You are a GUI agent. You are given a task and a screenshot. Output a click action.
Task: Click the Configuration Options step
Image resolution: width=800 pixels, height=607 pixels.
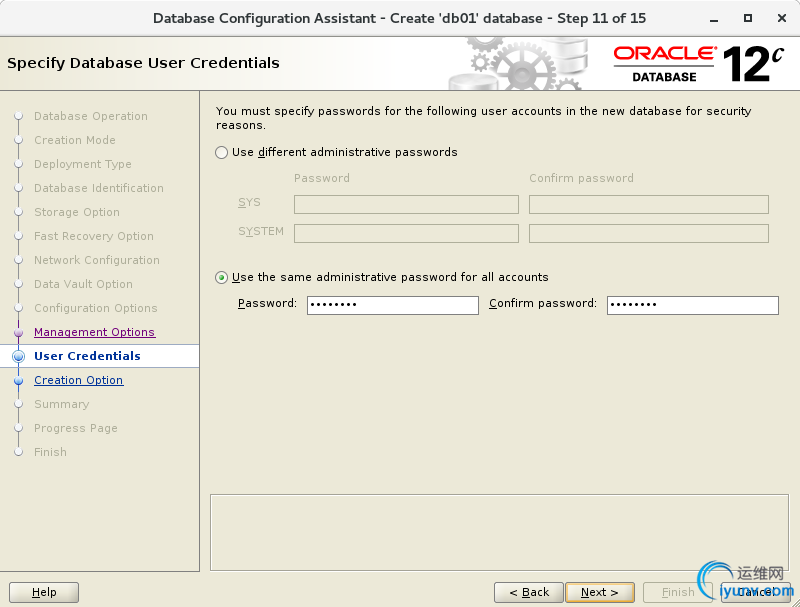point(95,308)
